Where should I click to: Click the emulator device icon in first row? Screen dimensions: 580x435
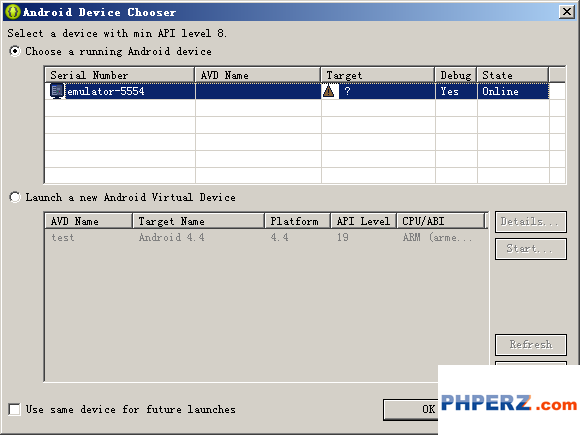click(x=57, y=91)
